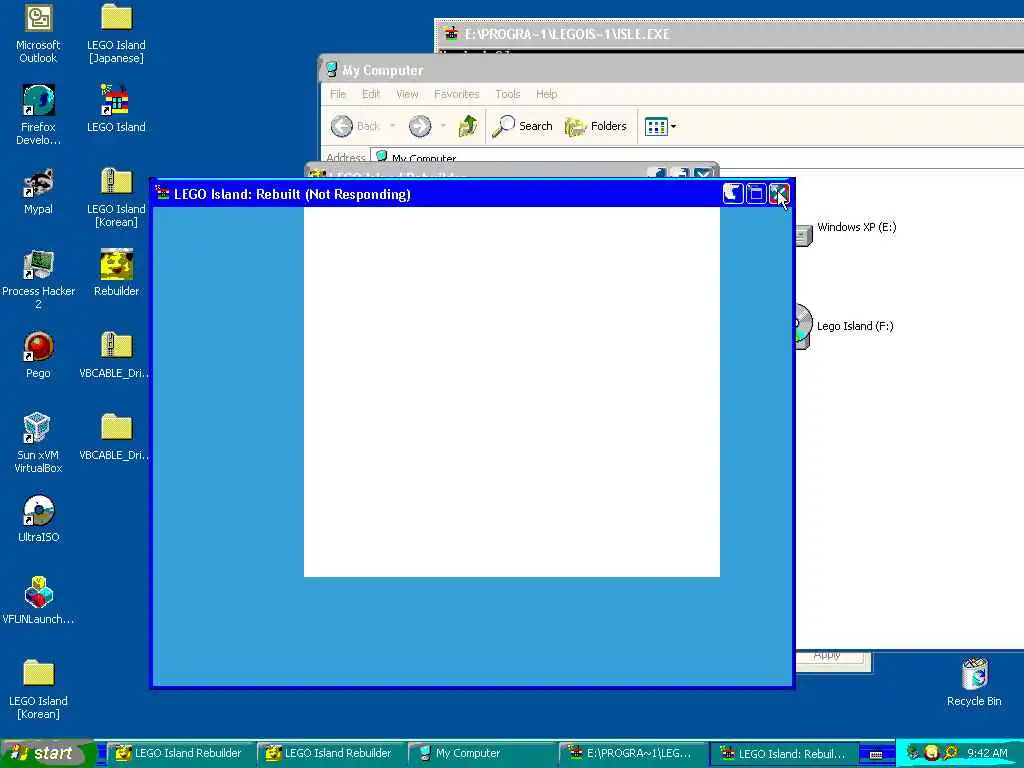Minimize the LEGO Island: Rebuilt window
This screenshot has width=1024, height=768.
coord(733,194)
